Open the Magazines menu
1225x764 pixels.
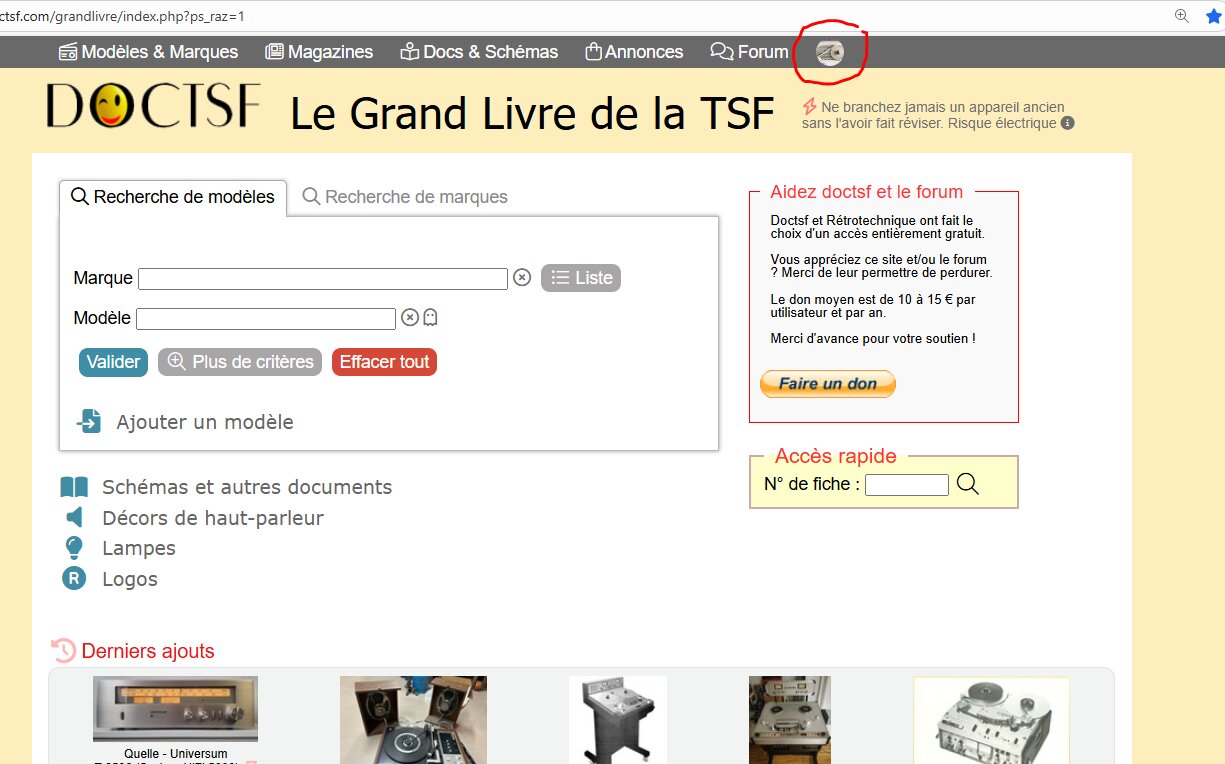pos(319,52)
